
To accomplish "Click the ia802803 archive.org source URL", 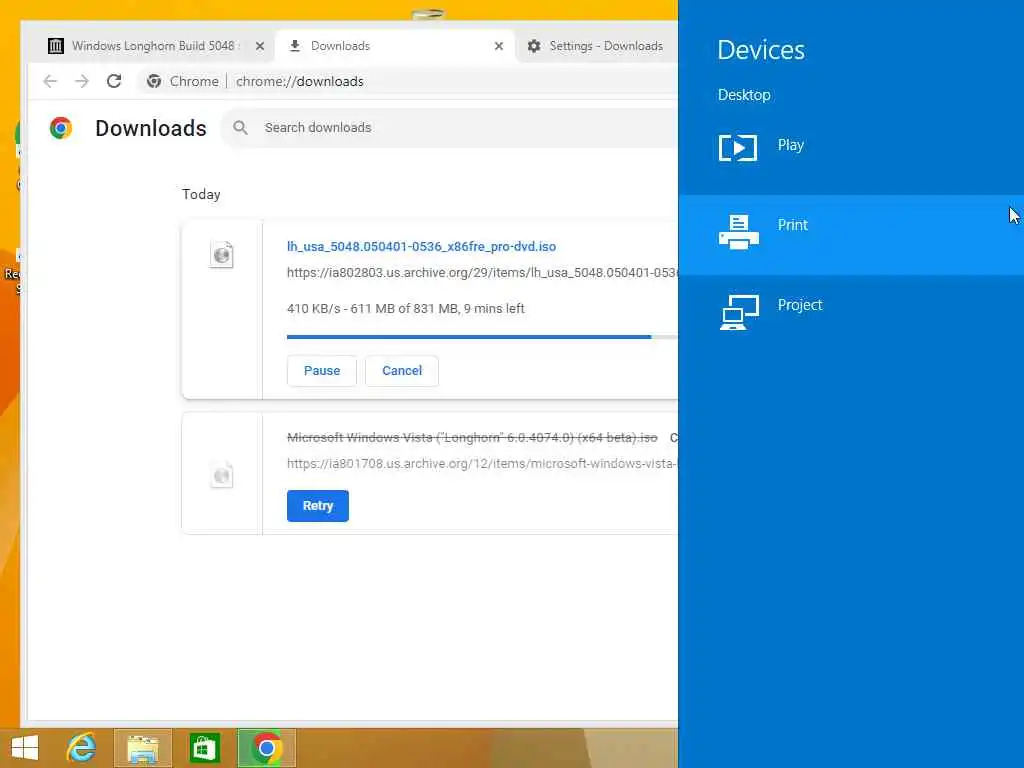I will pyautogui.click(x=482, y=273).
